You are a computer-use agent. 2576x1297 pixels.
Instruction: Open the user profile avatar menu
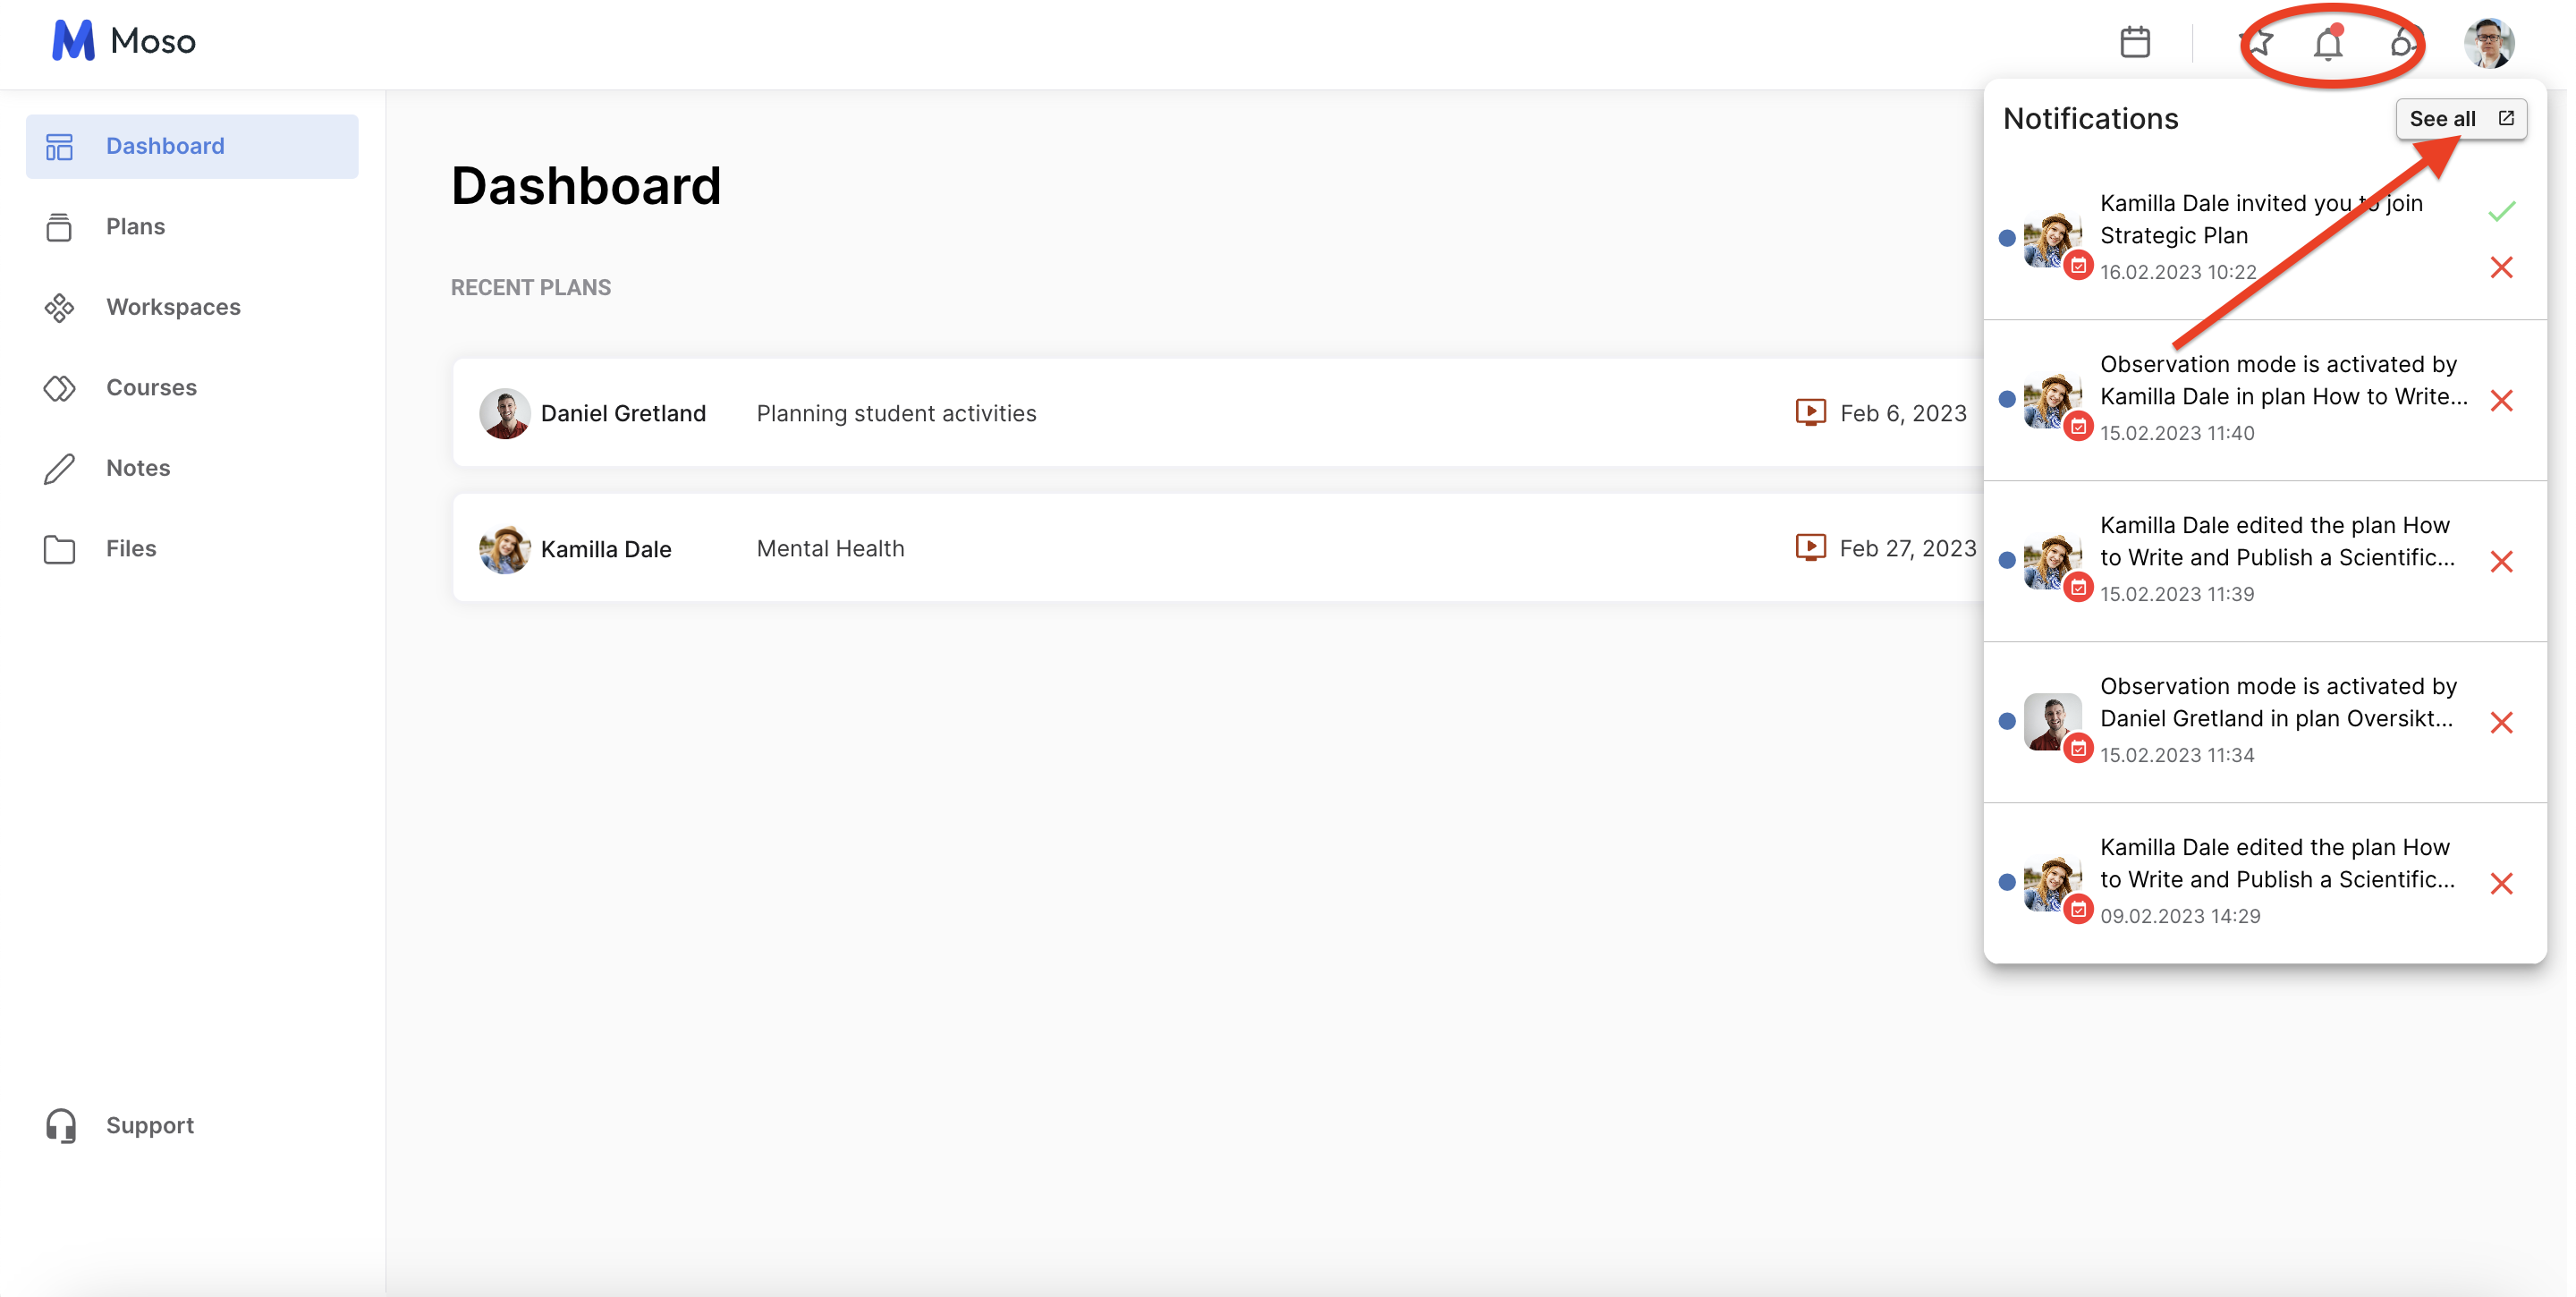point(2488,43)
